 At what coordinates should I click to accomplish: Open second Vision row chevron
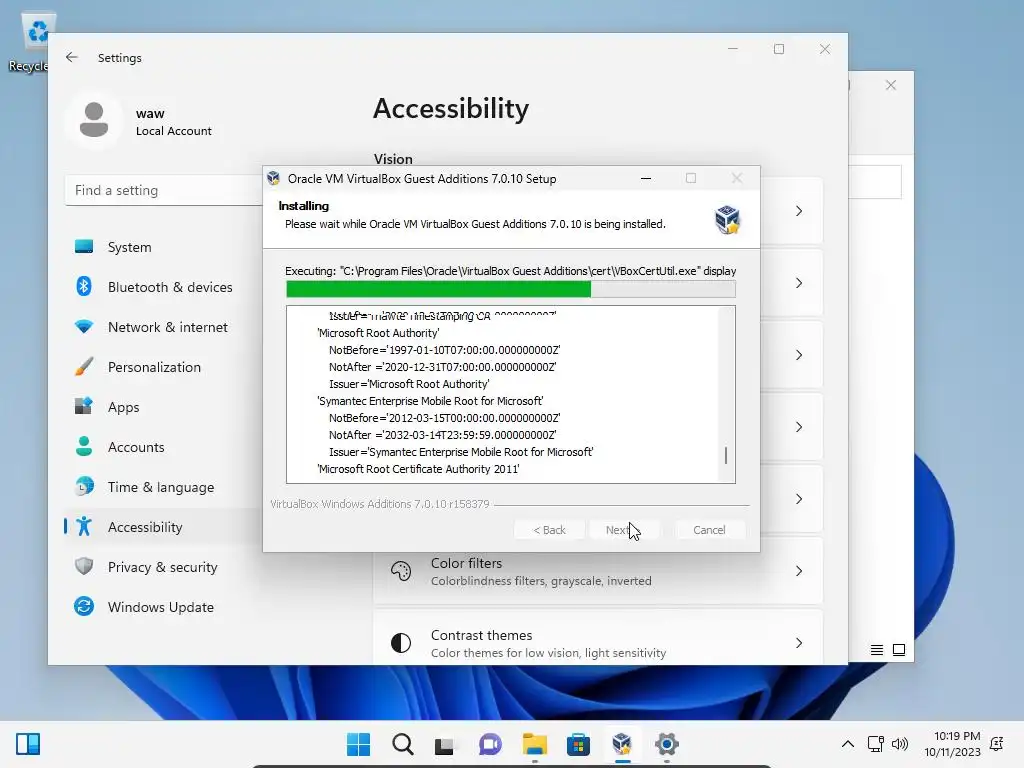(x=799, y=283)
